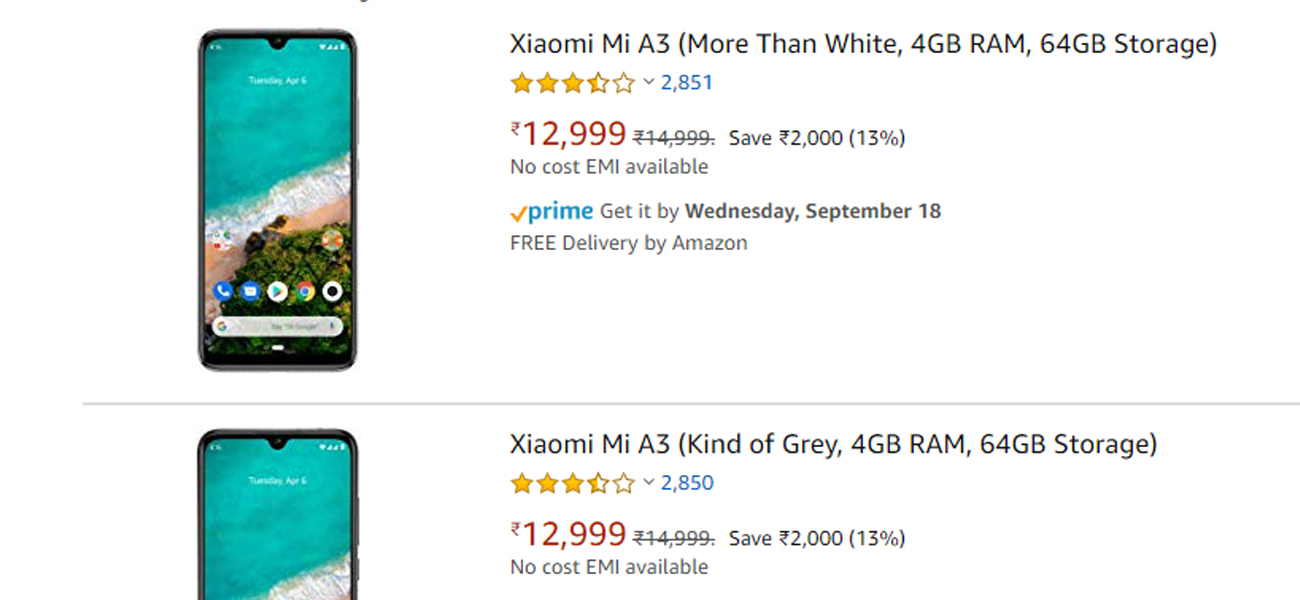Click the struck-through ₹14,999 price on the White listing

pos(674,138)
